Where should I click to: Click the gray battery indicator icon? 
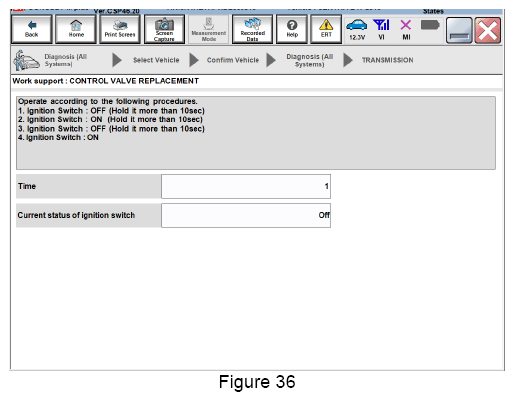(430, 25)
